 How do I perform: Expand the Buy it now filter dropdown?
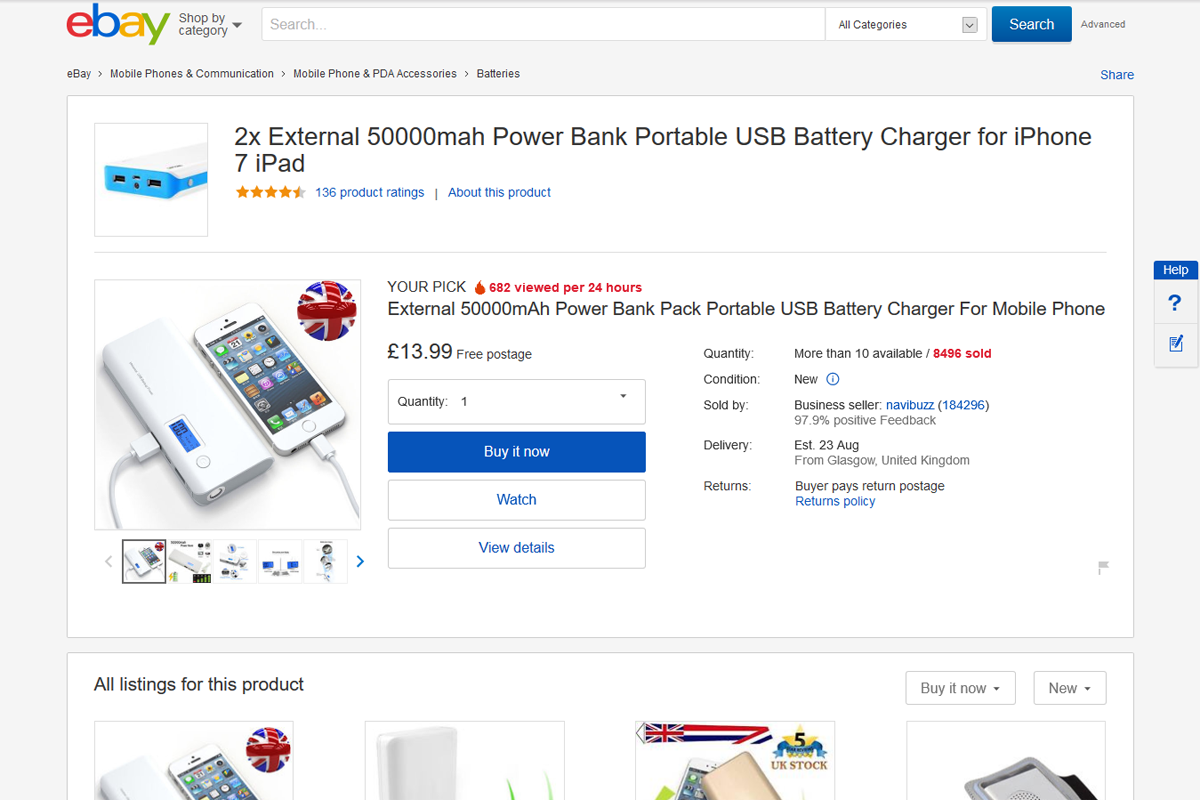pyautogui.click(x=960, y=688)
